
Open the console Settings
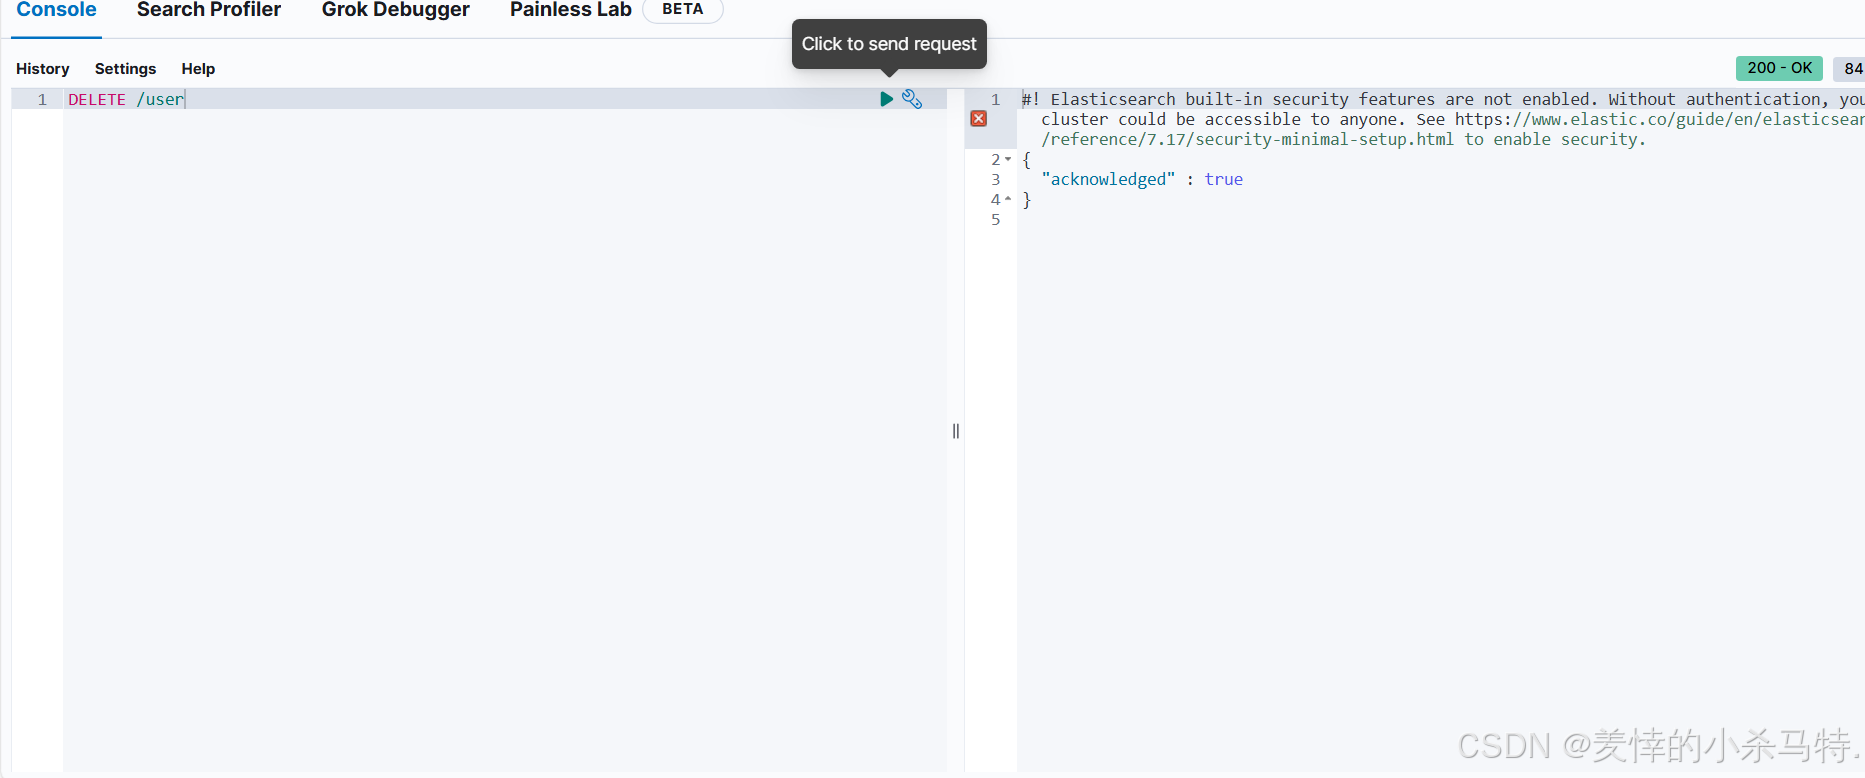(x=125, y=69)
